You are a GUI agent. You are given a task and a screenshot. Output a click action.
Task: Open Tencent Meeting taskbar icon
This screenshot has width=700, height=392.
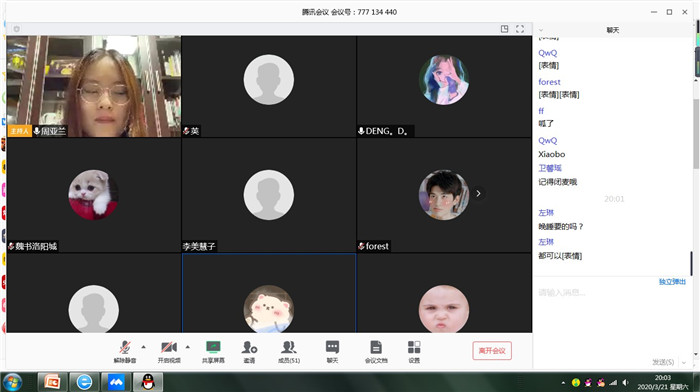coord(116,382)
